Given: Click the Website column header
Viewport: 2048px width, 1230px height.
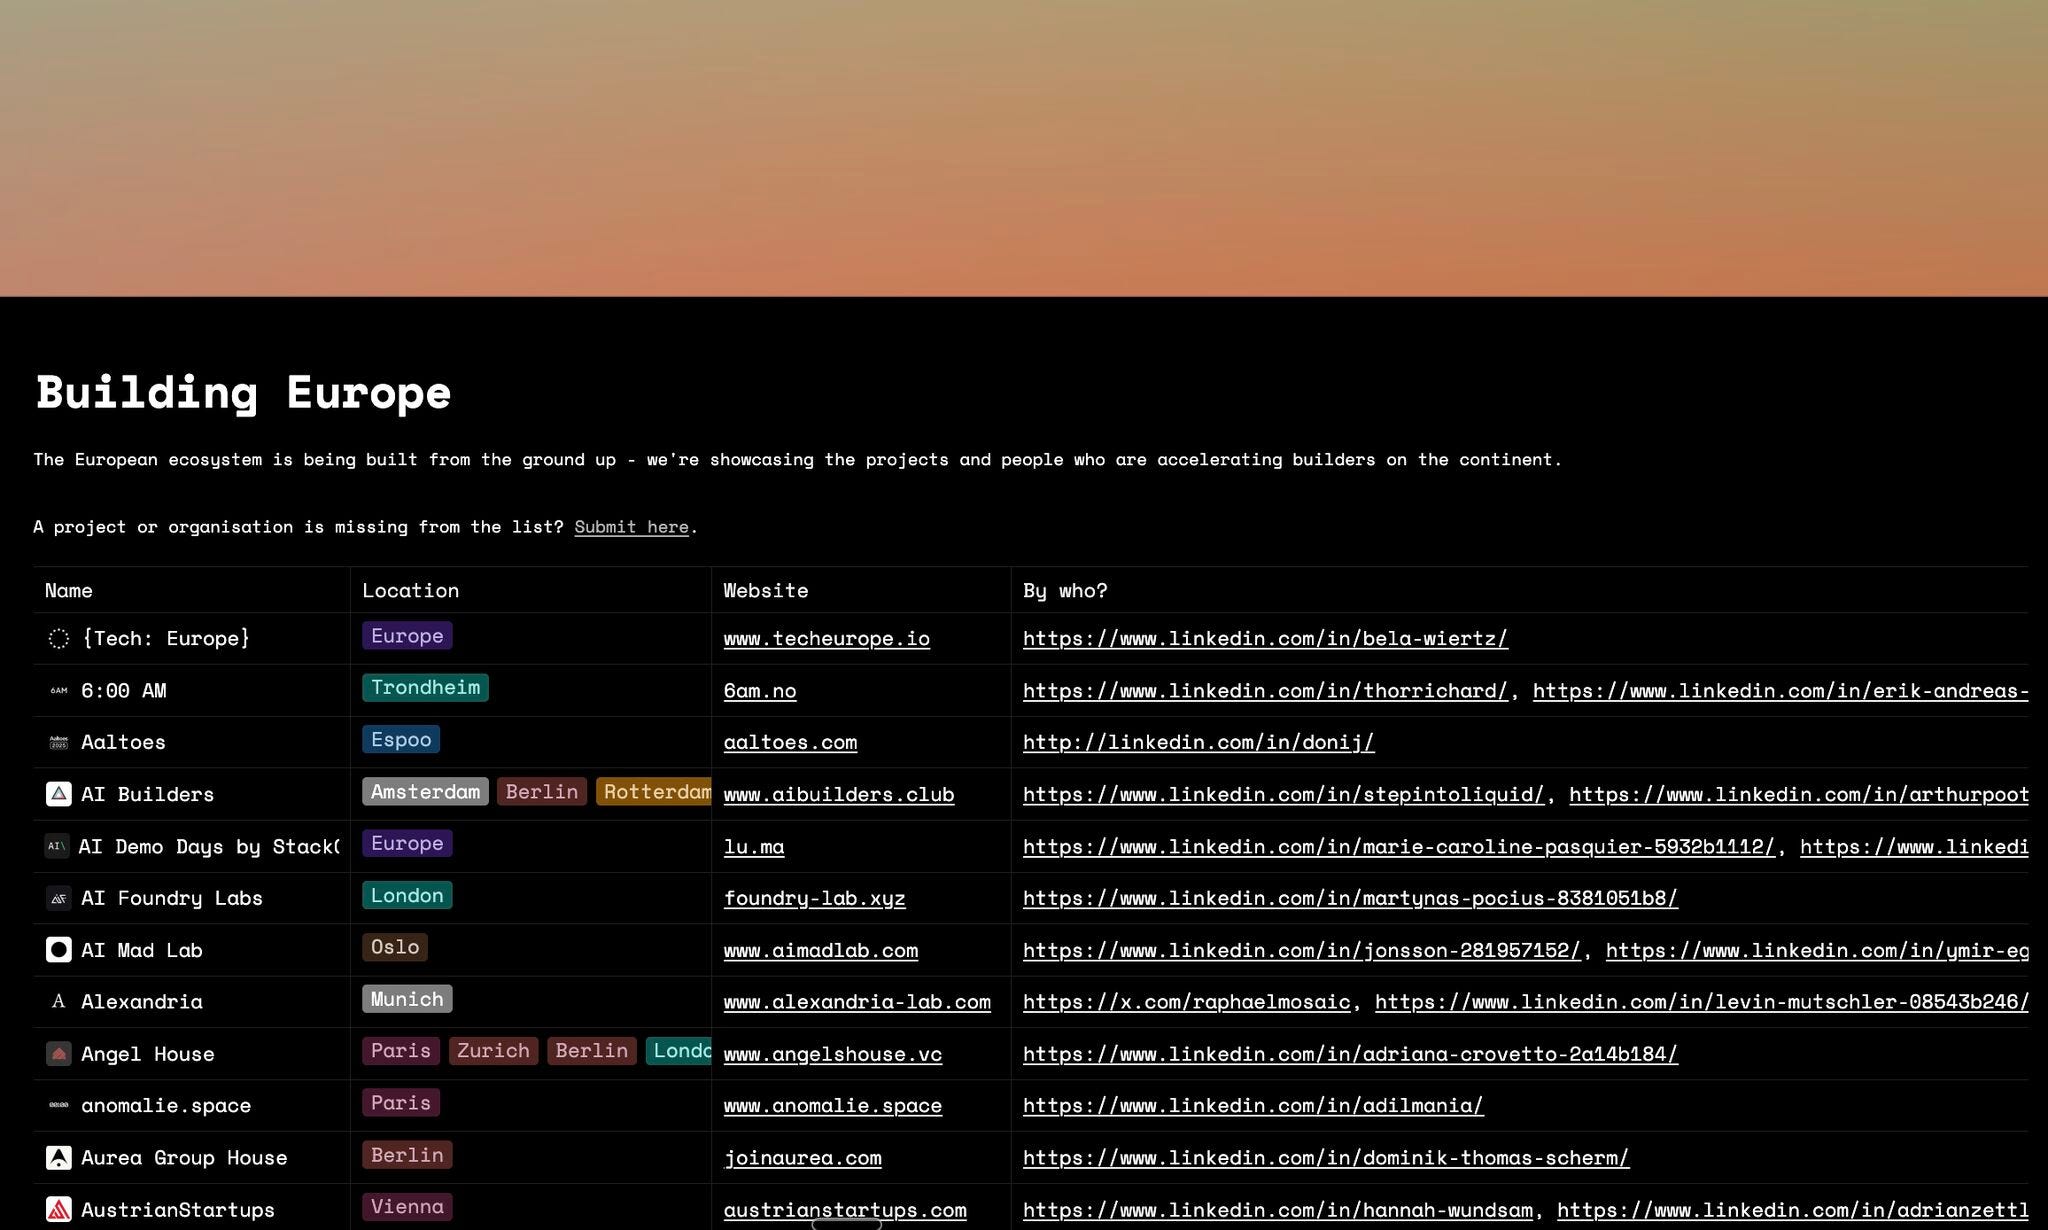Looking at the screenshot, I should tap(765, 591).
